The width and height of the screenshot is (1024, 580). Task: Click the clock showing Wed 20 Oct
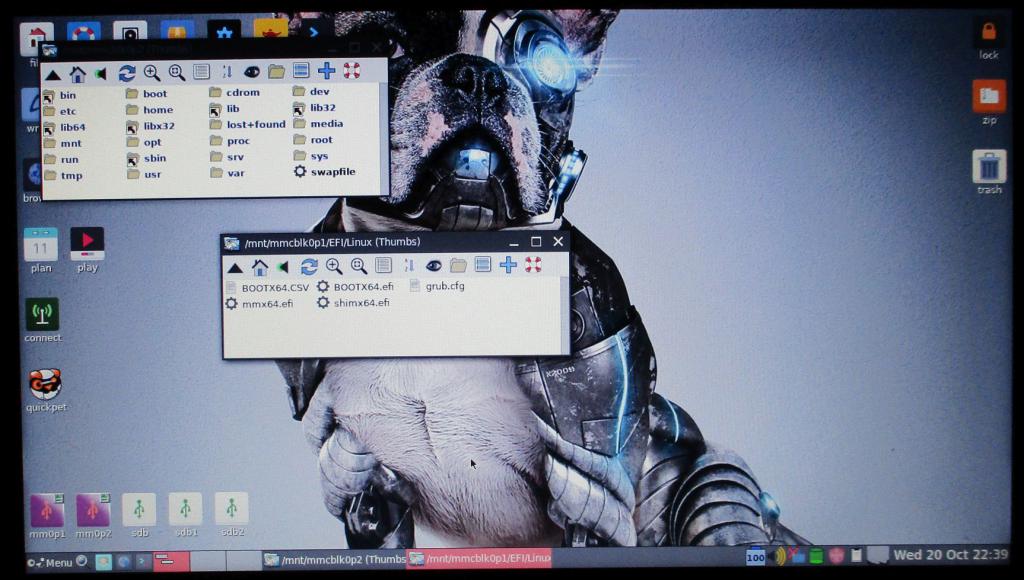point(950,555)
